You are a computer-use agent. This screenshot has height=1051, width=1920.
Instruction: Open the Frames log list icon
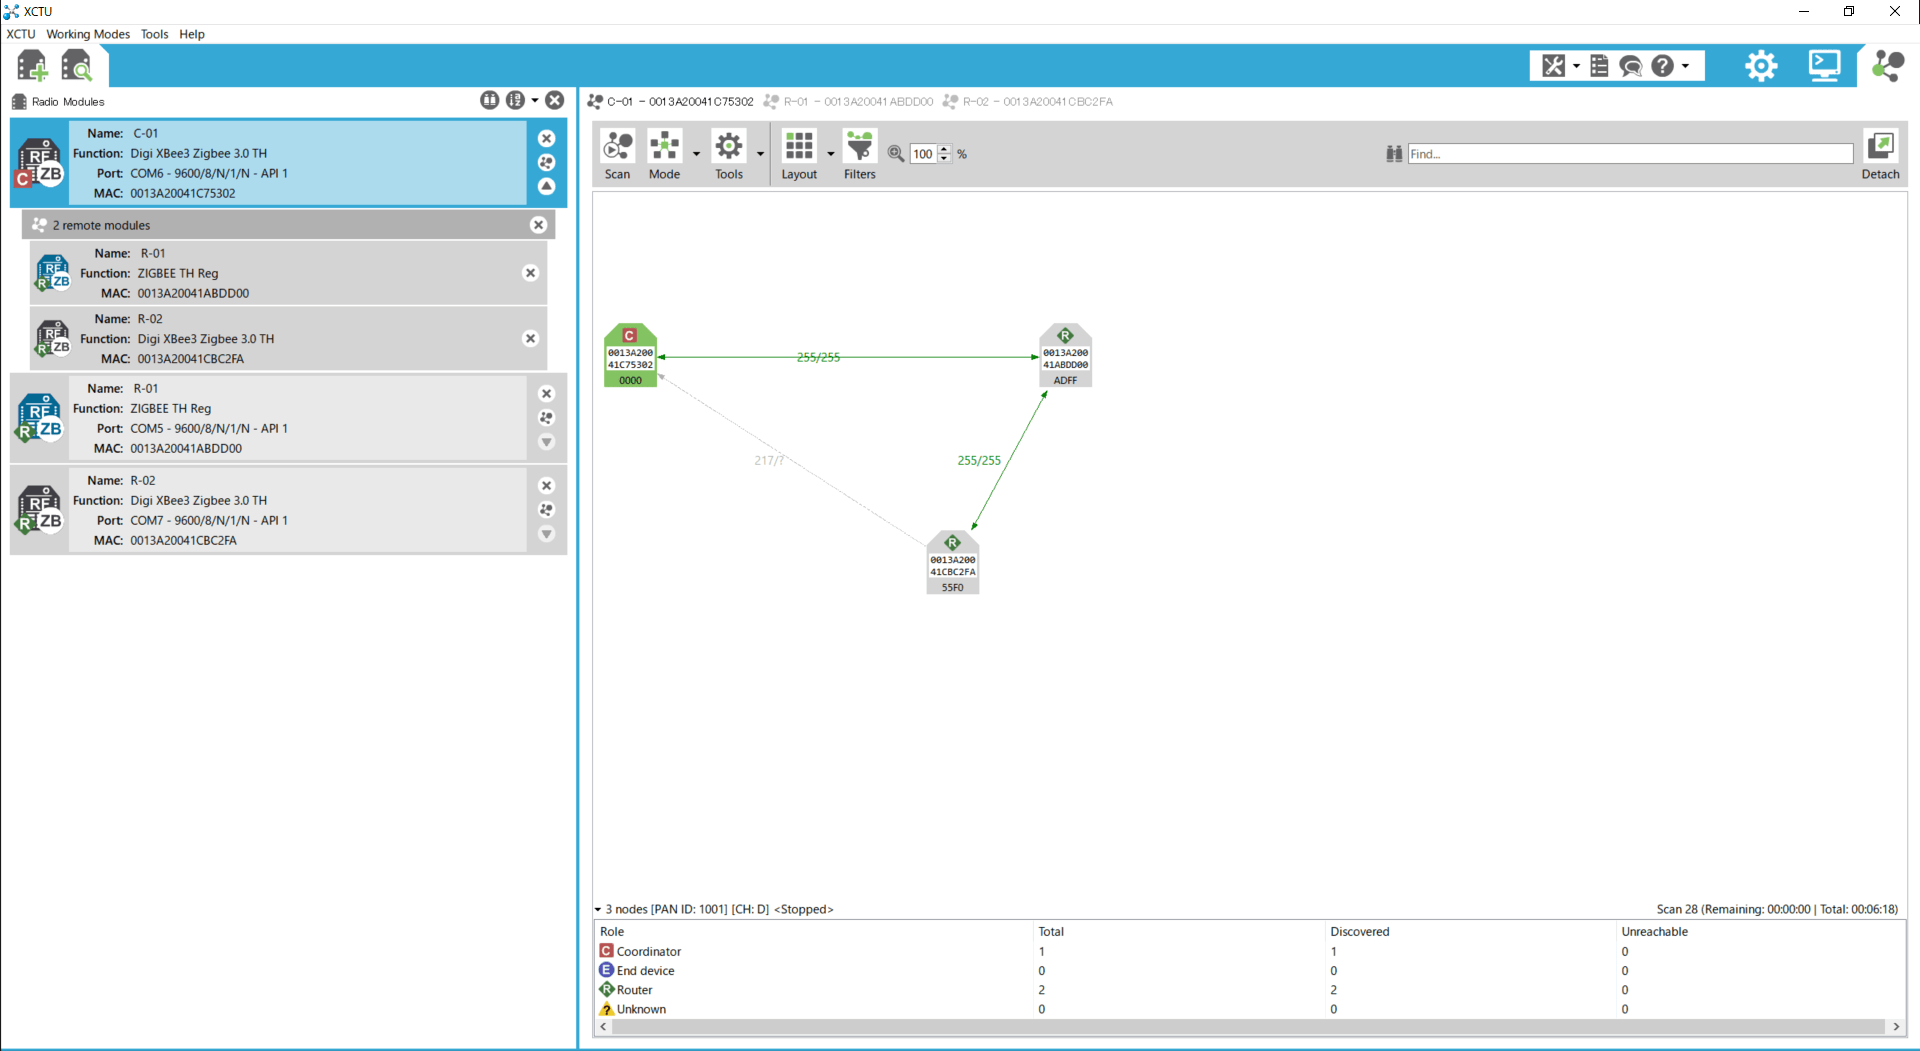[1599, 67]
